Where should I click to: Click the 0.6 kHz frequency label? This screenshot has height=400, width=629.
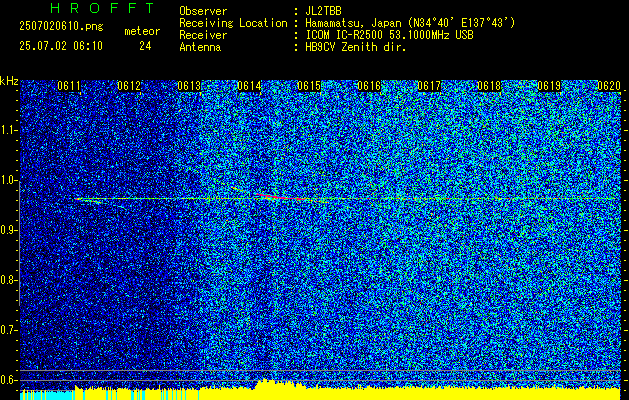[x=8, y=380]
